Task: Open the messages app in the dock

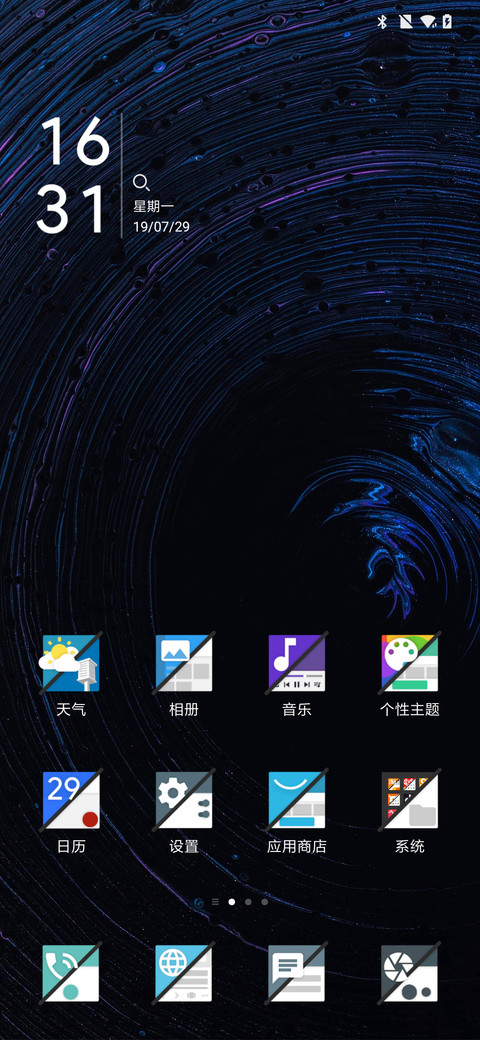Action: 296,974
